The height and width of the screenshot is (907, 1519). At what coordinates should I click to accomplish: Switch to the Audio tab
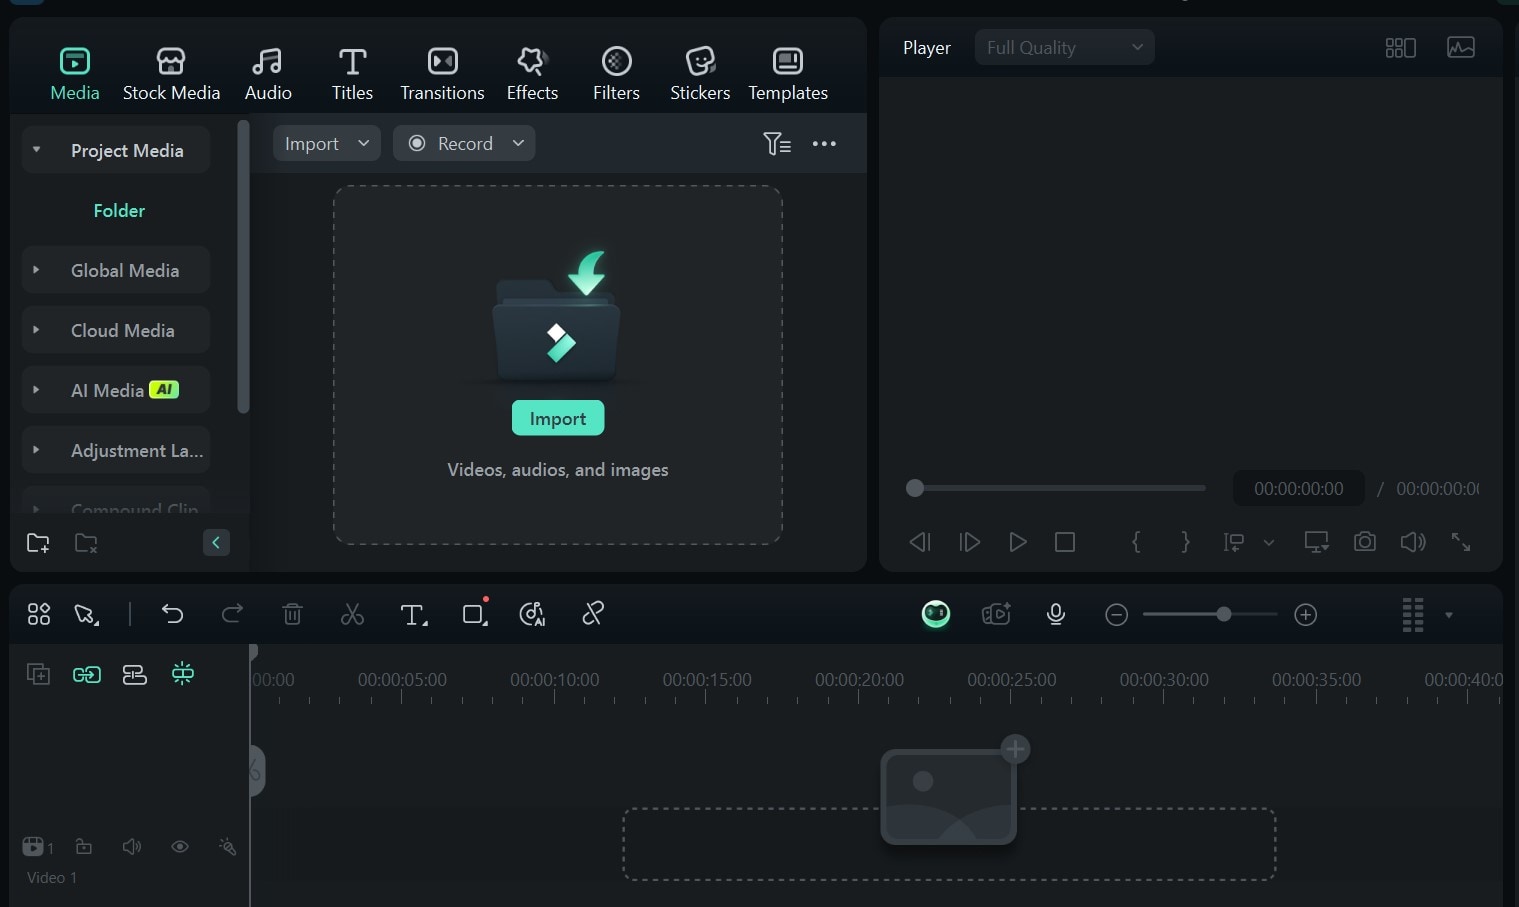[268, 74]
